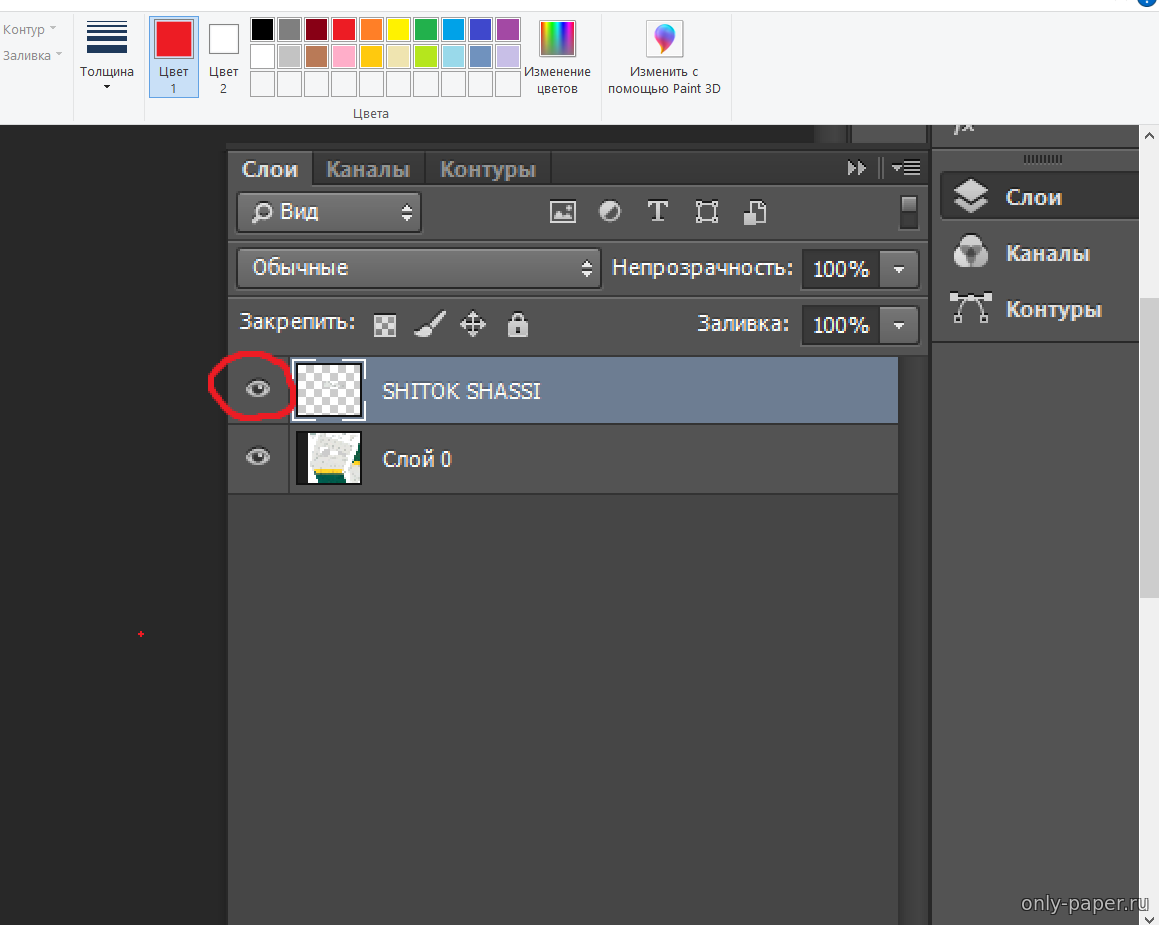
Task: Switch to the Контуры tab
Action: click(x=488, y=169)
